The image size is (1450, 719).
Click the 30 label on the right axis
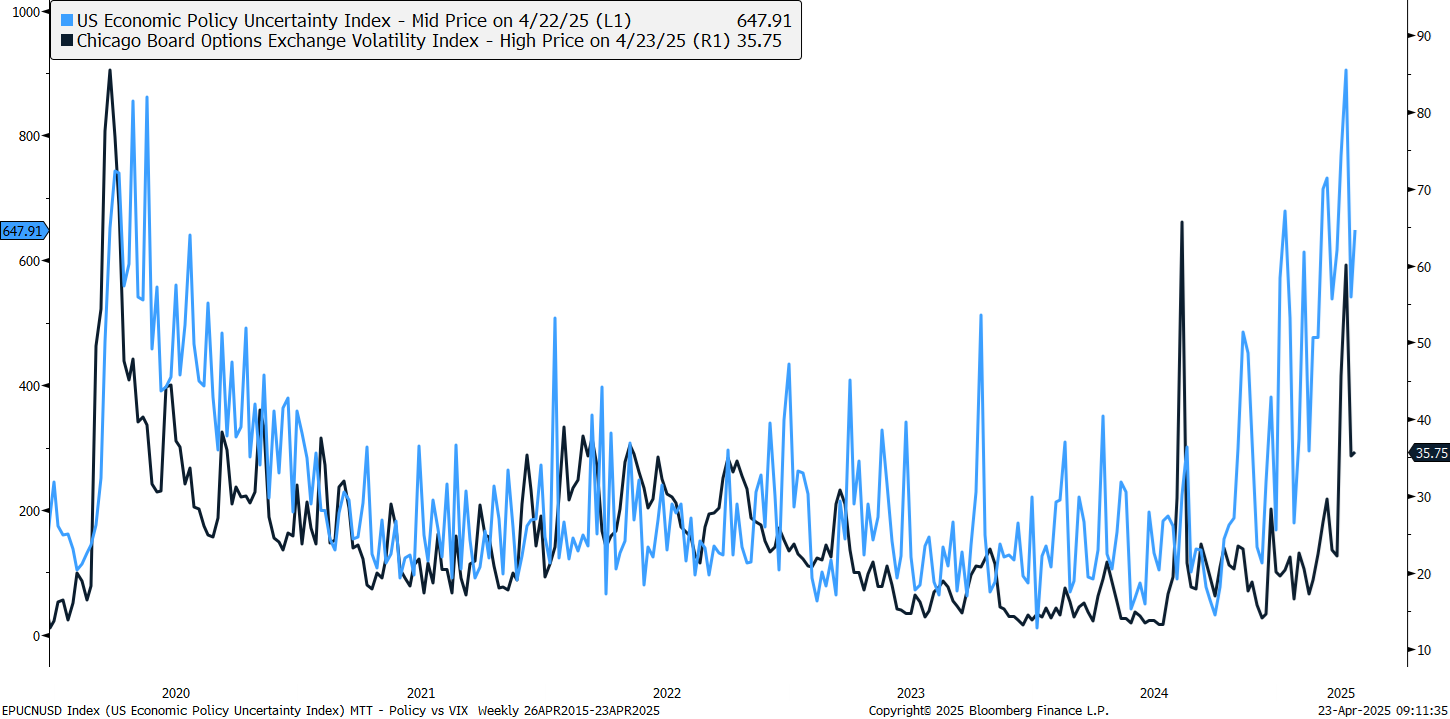(1422, 497)
